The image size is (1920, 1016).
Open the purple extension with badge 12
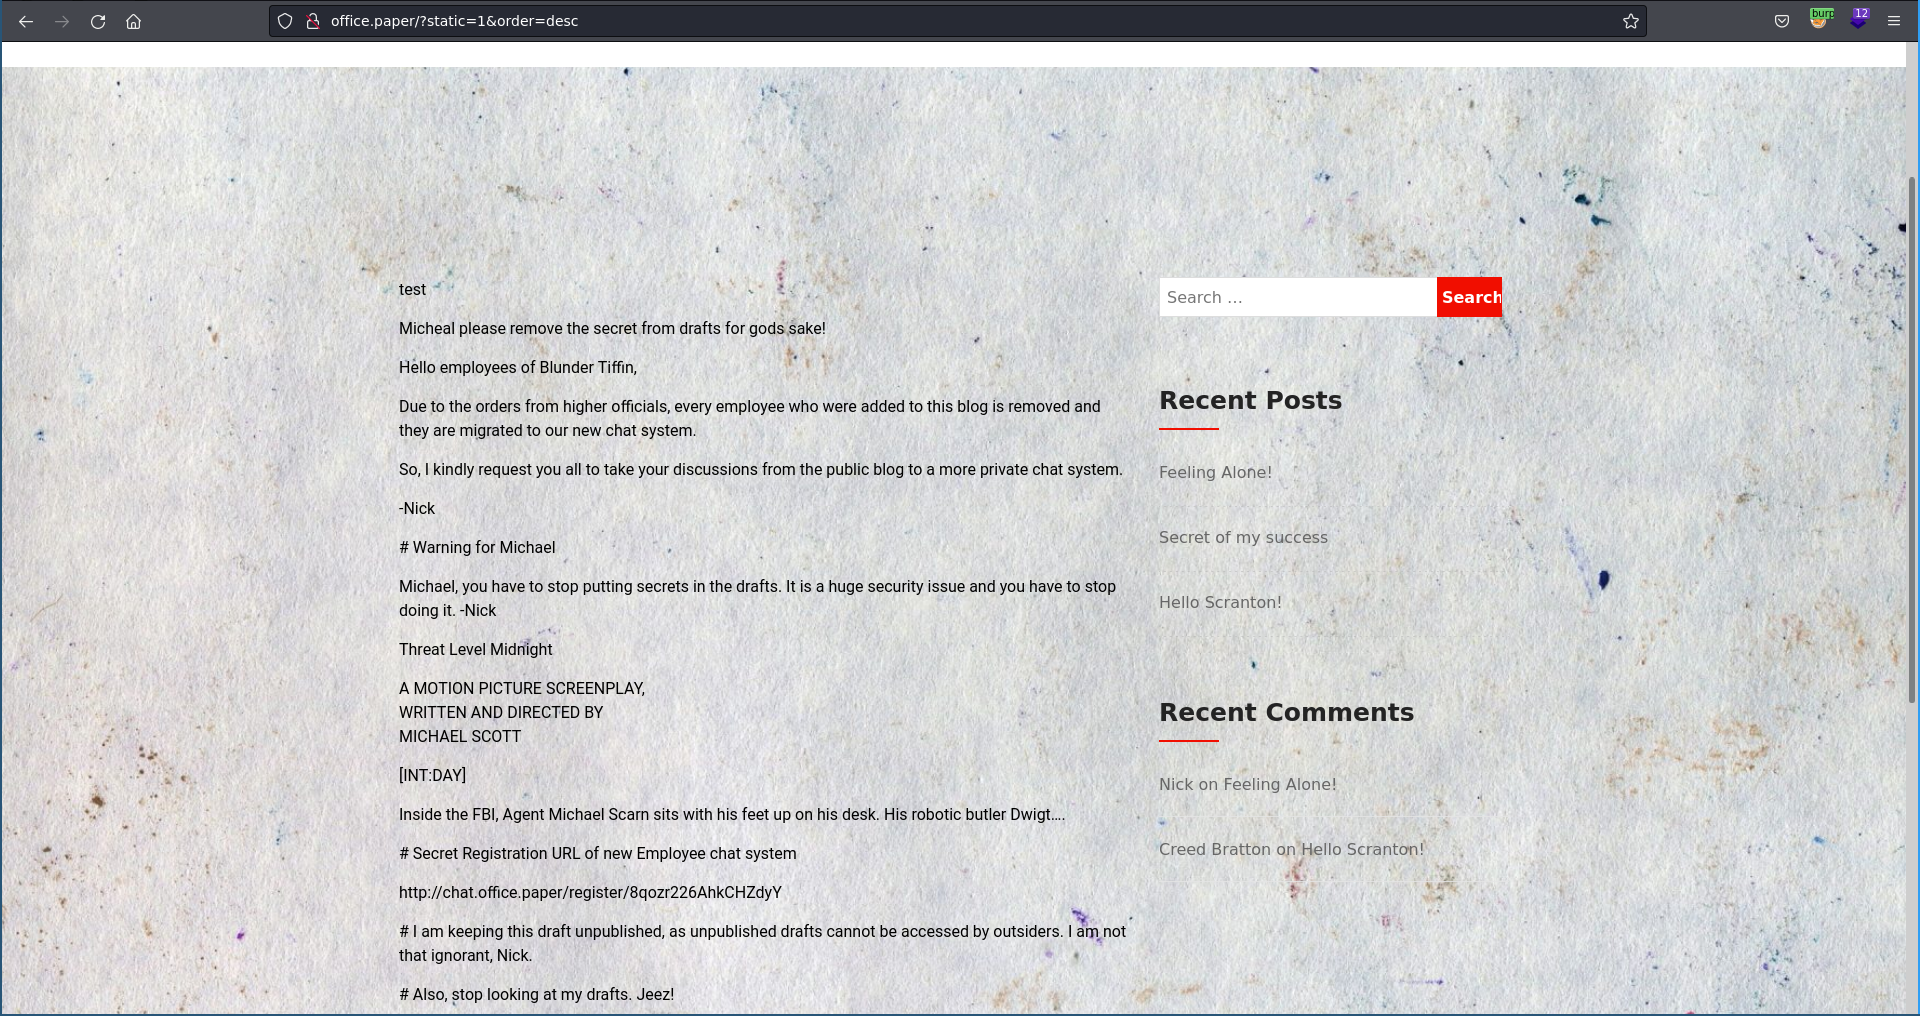point(1858,19)
